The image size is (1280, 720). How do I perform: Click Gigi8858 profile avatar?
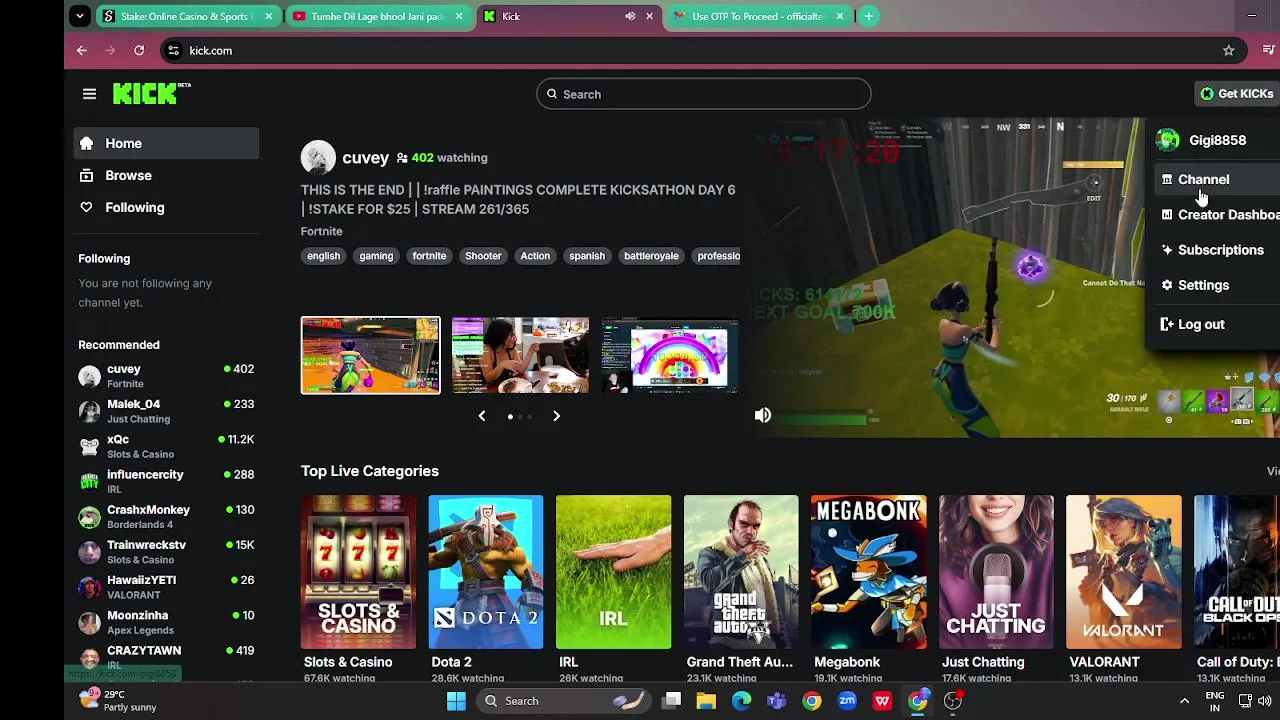coord(1167,140)
